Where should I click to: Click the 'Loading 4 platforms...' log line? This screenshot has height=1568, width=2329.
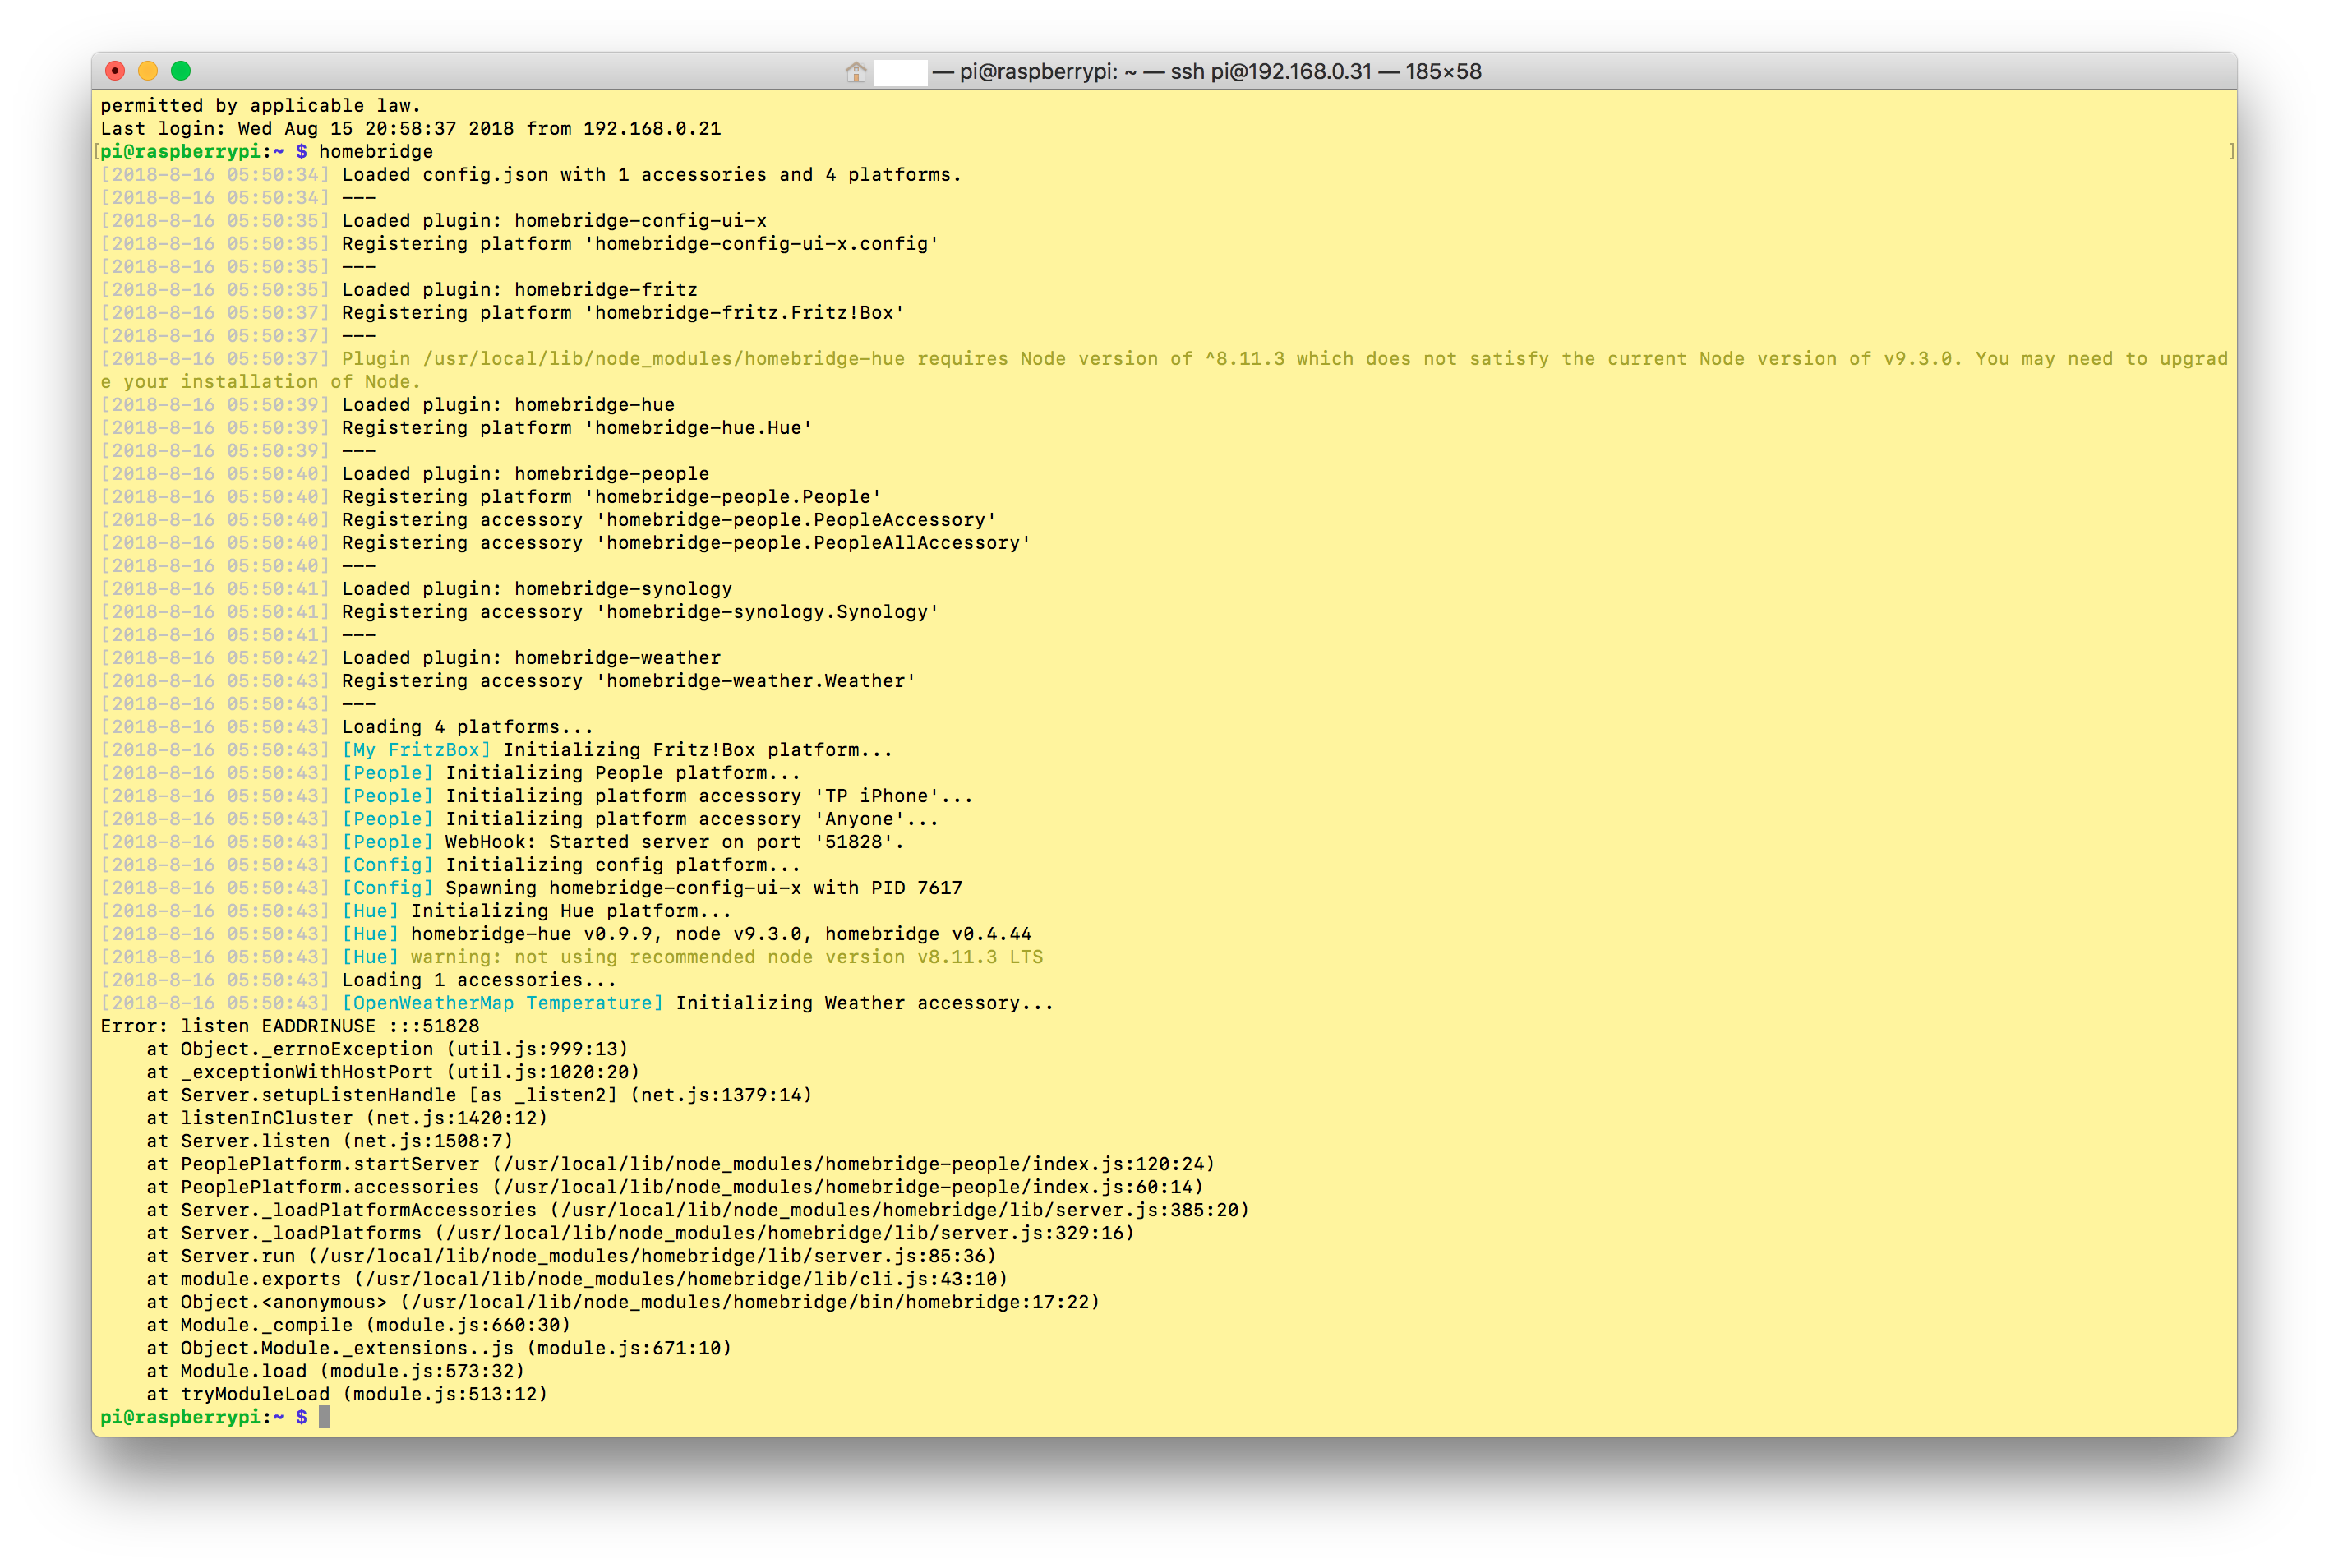coord(467,727)
